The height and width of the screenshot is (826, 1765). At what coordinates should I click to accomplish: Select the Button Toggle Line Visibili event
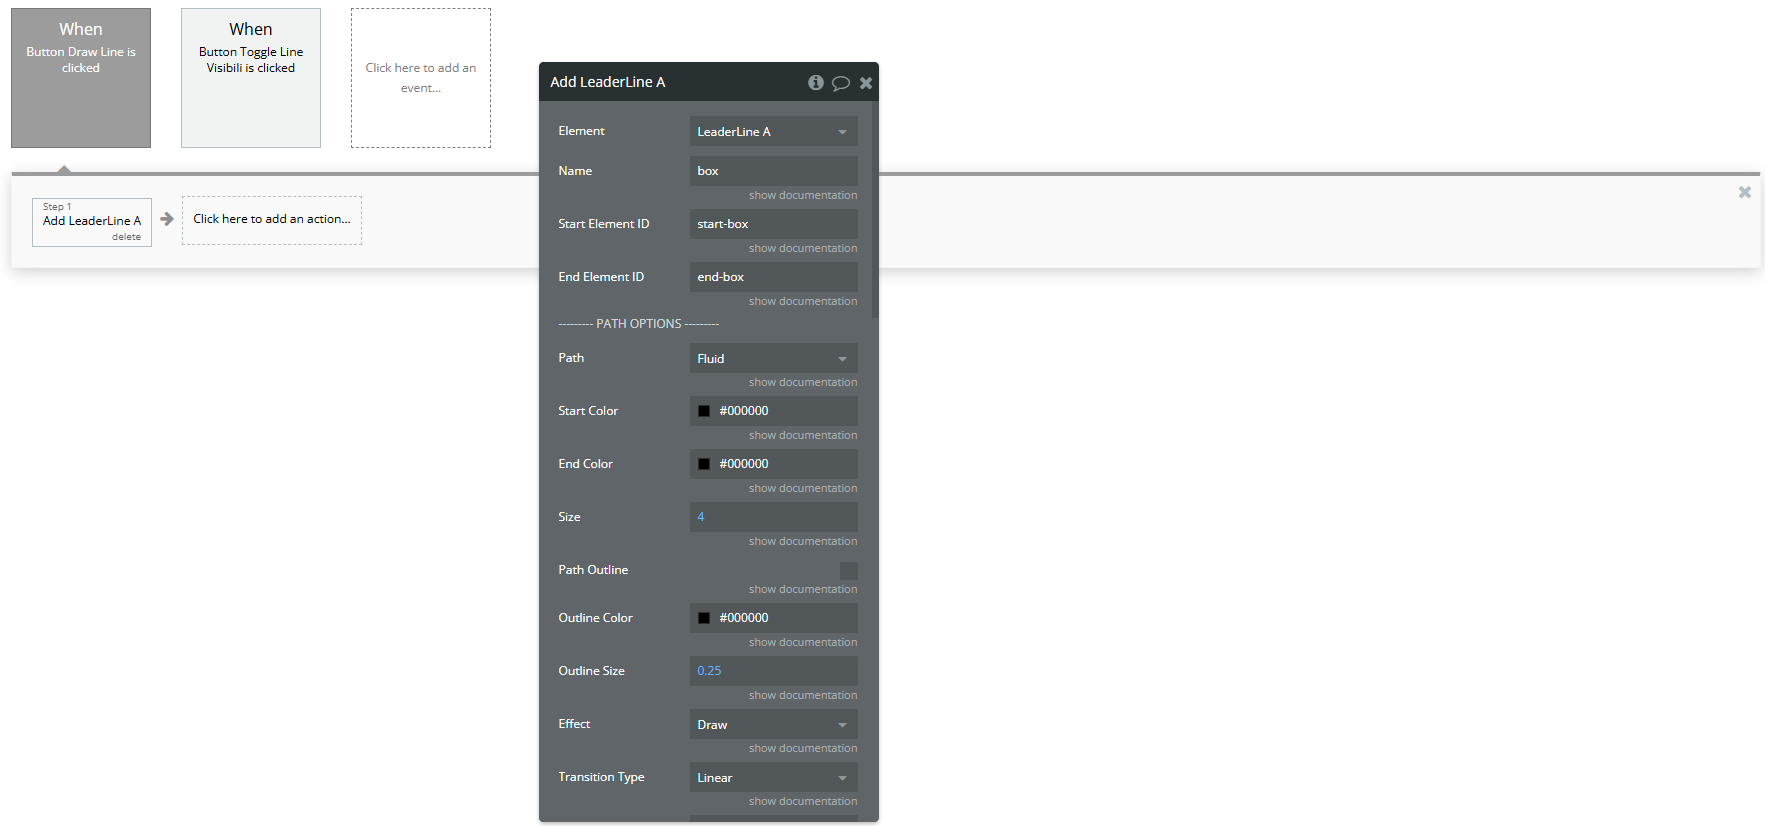click(251, 78)
